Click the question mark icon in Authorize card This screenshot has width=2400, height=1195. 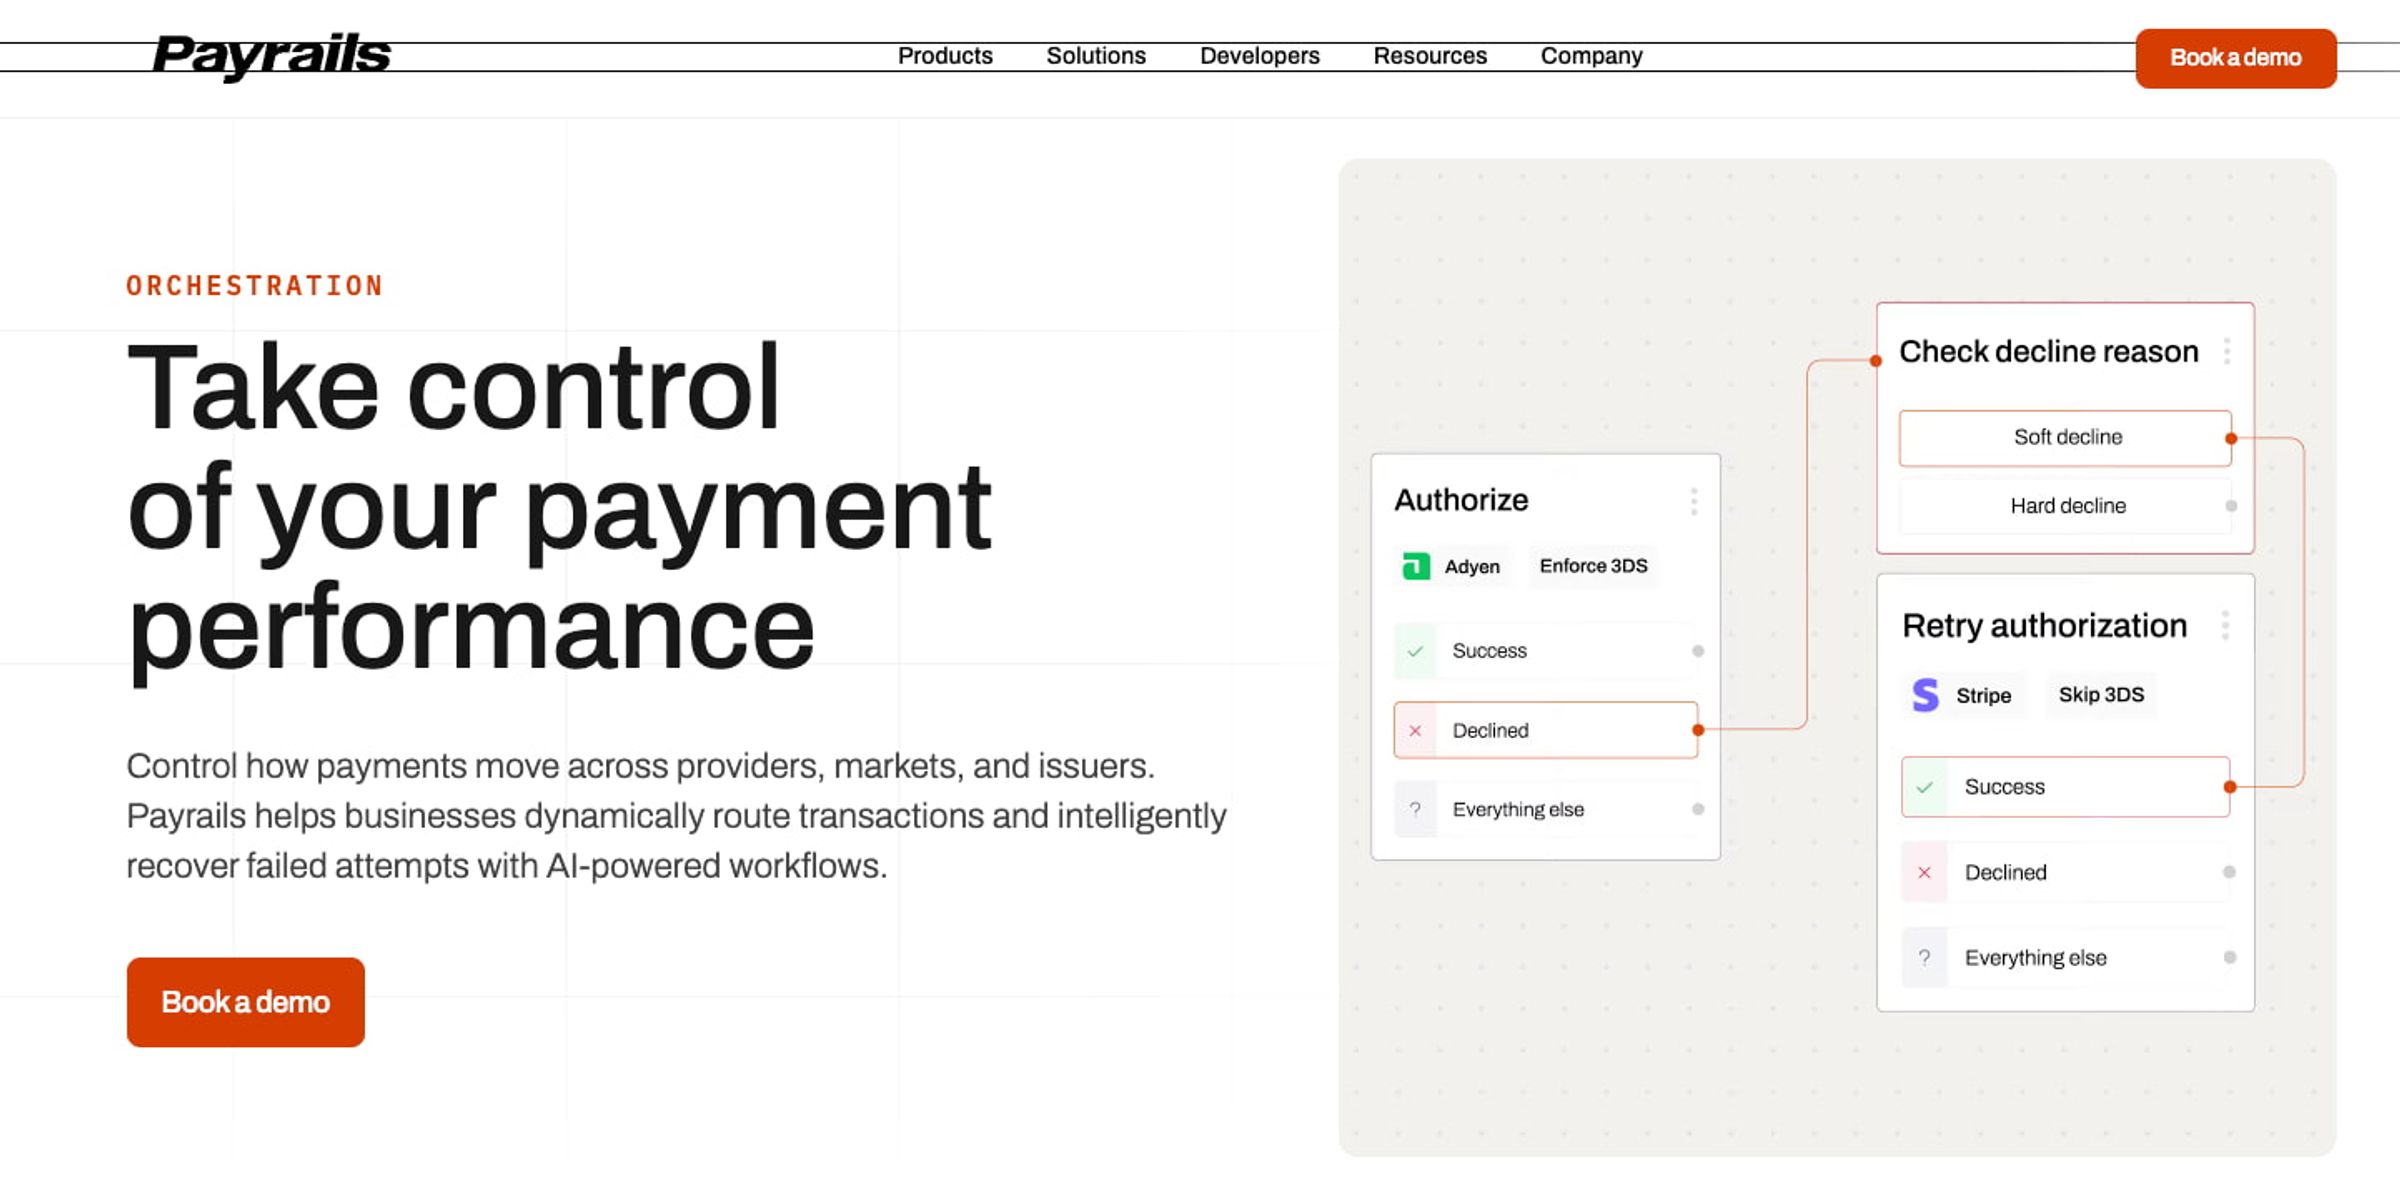point(1415,809)
